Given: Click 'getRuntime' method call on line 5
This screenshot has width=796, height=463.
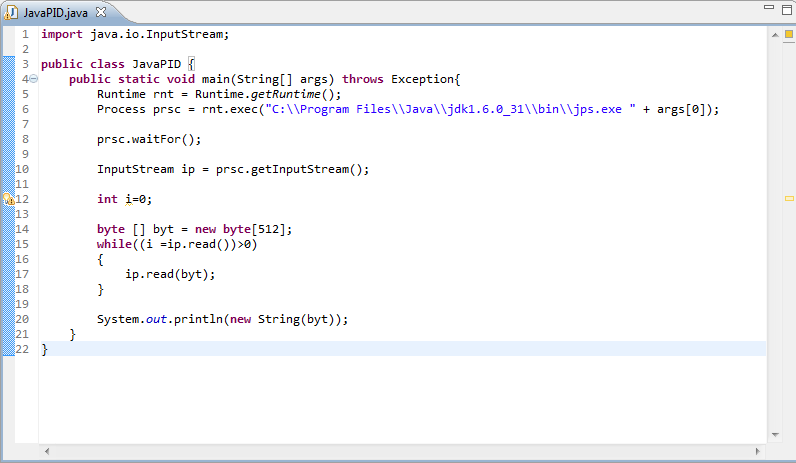Looking at the screenshot, I should [286, 94].
